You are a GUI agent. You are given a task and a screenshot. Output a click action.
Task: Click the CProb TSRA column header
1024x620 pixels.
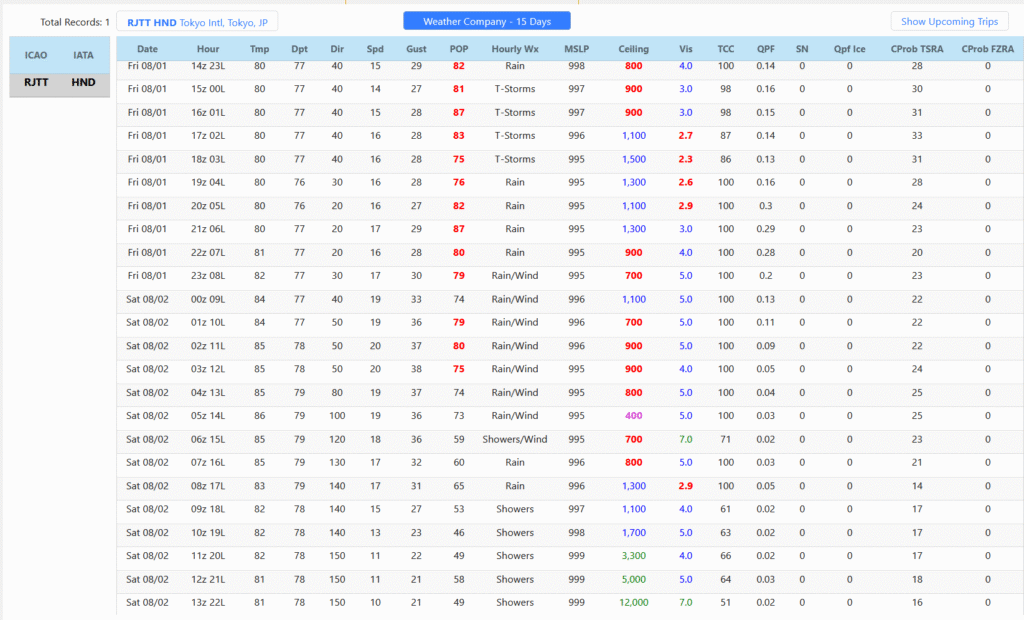coord(917,49)
